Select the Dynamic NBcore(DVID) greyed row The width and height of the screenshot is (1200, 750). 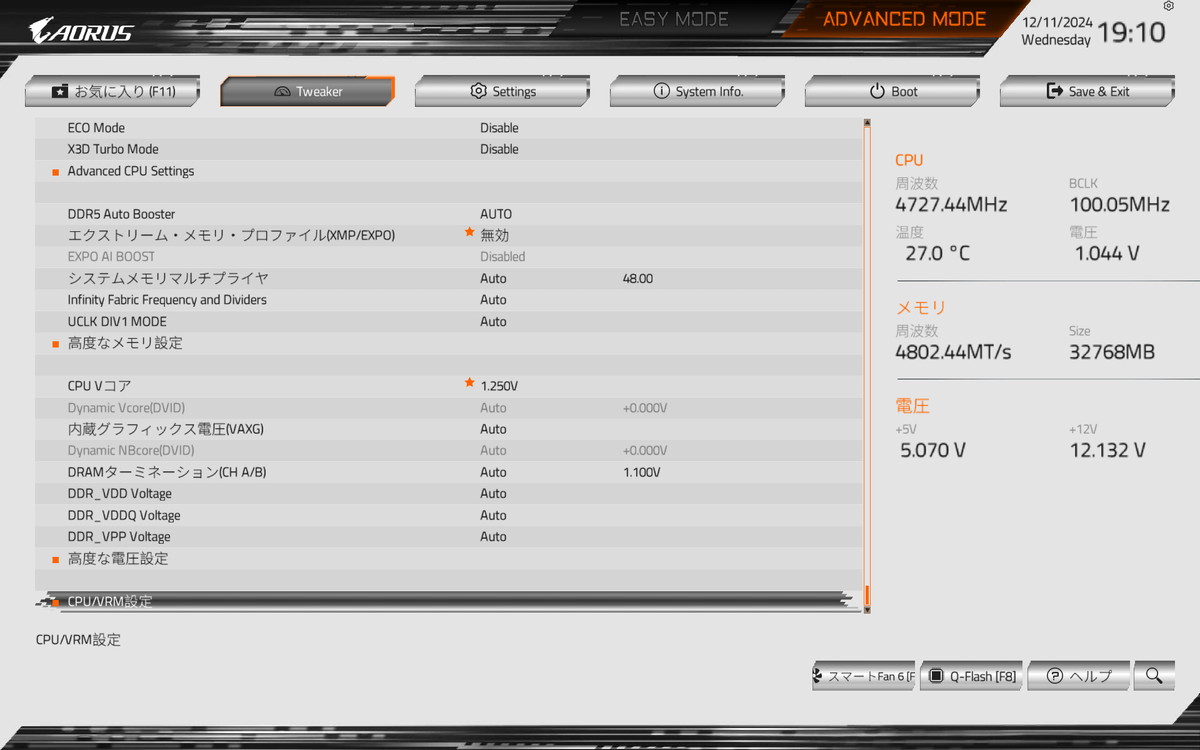(449, 451)
